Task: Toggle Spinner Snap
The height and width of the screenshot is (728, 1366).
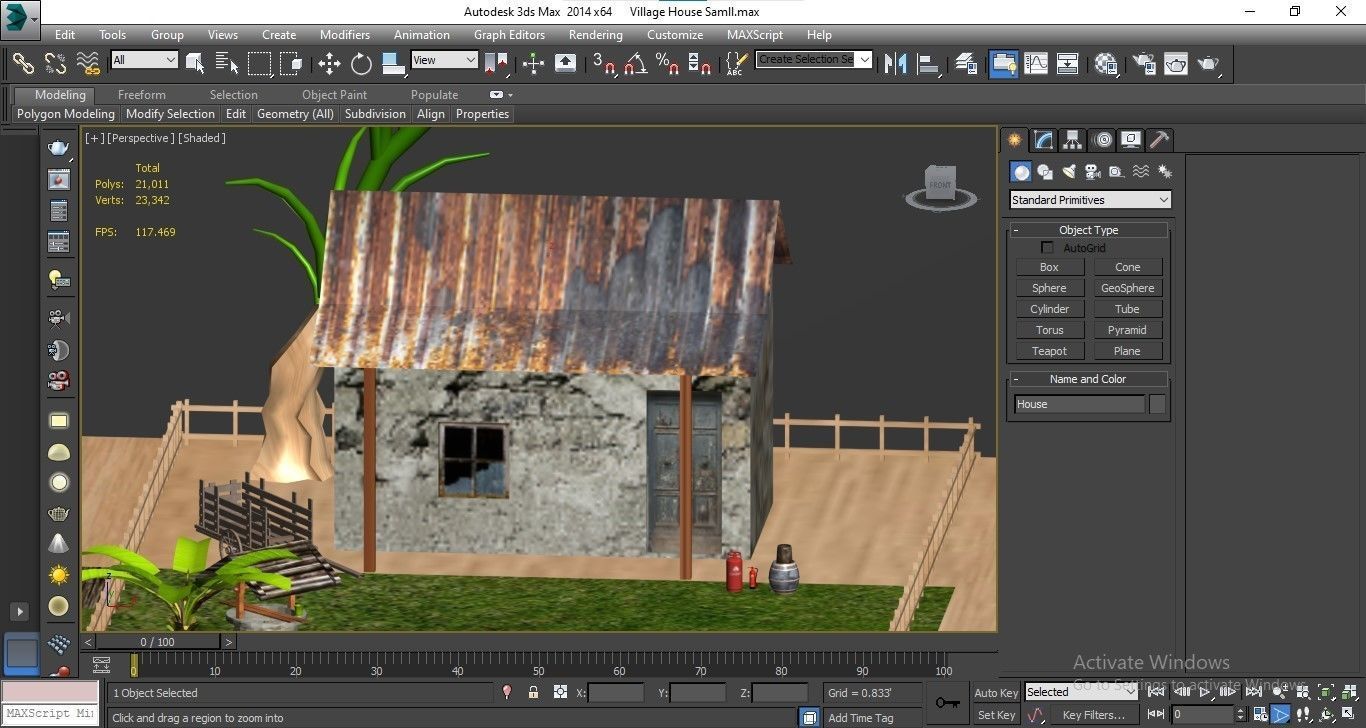Action: (701, 63)
